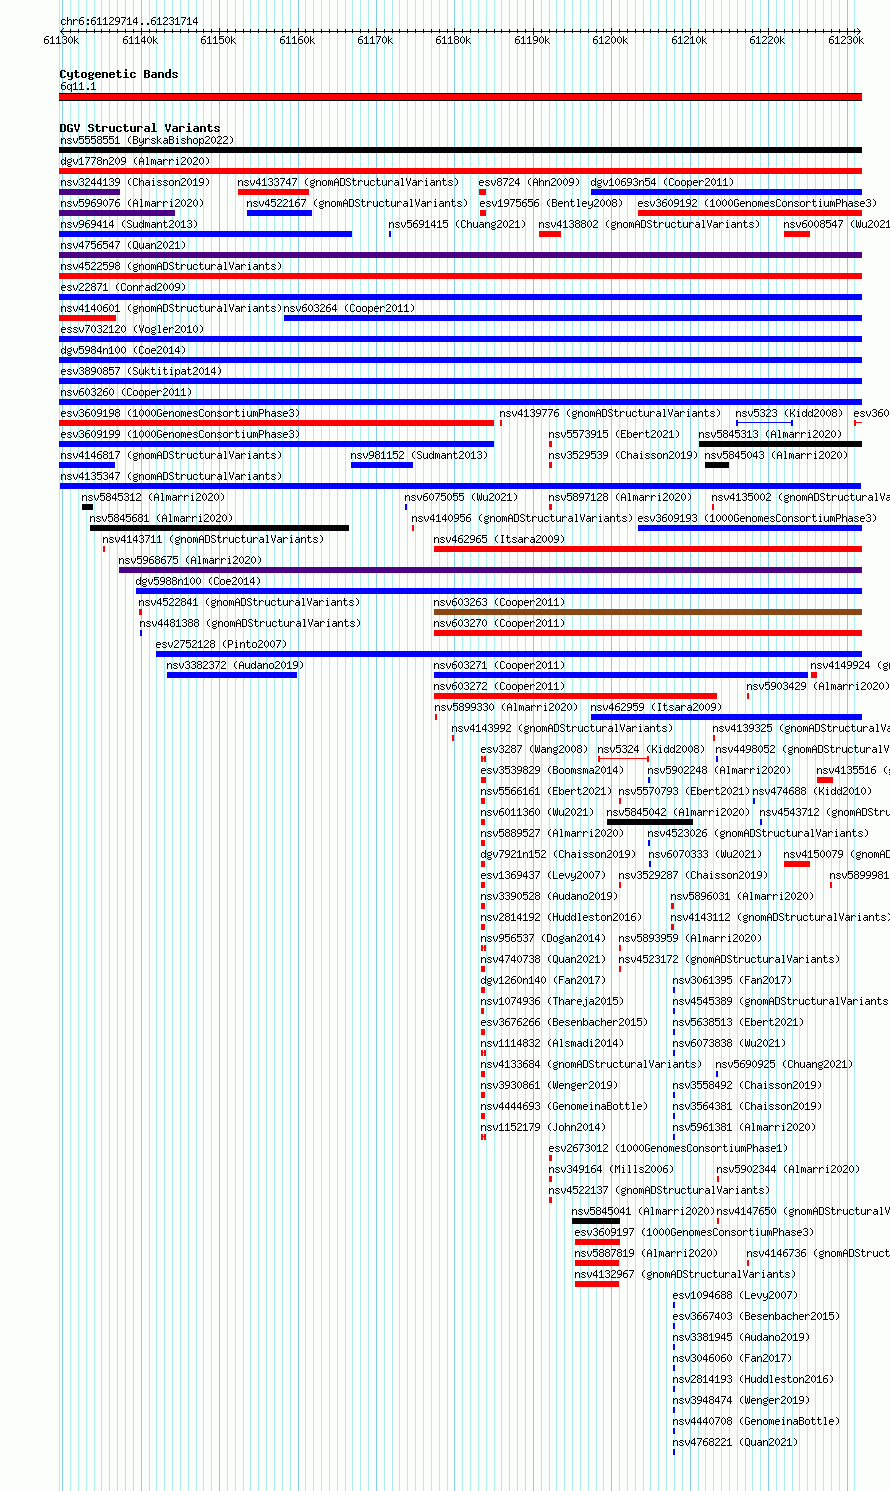Click the 61200k ruler position label
Image resolution: width=890 pixels, height=1491 pixels.
(x=610, y=40)
